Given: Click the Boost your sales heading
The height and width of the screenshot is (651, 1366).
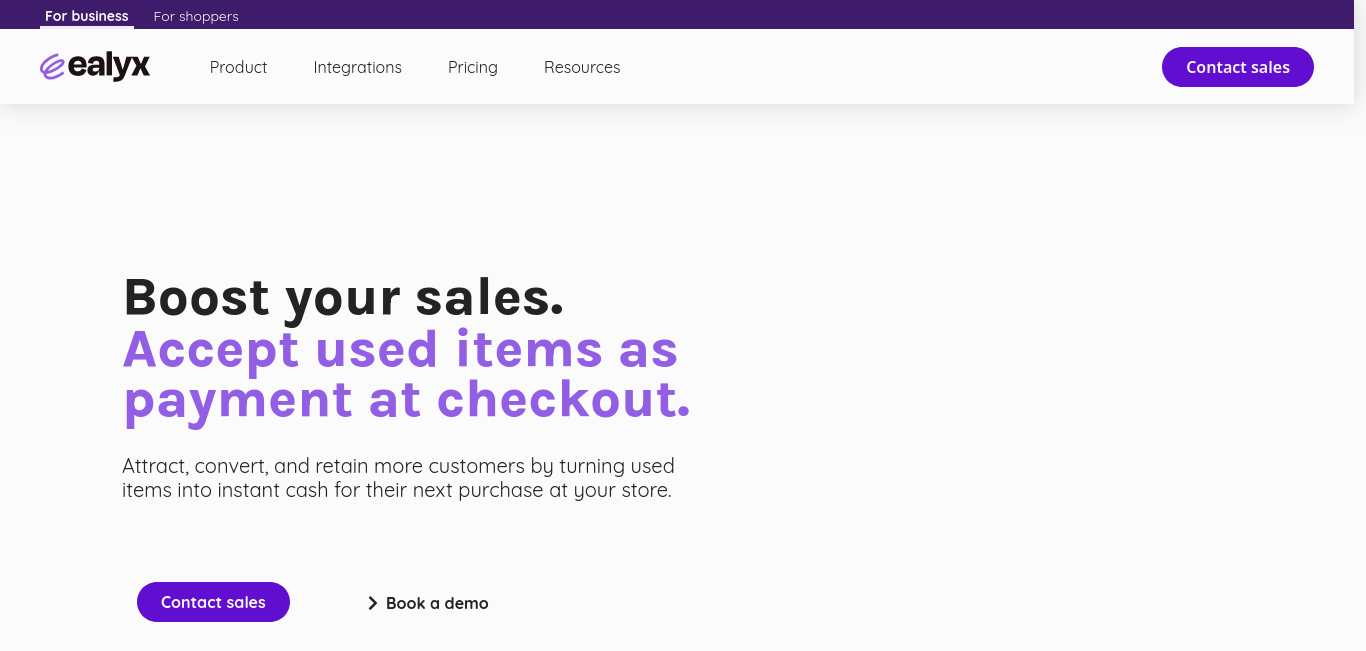Looking at the screenshot, I should [344, 297].
